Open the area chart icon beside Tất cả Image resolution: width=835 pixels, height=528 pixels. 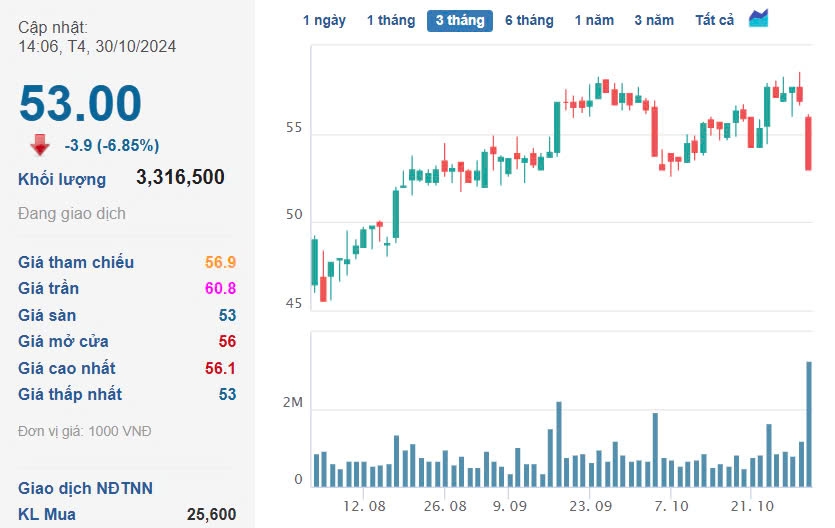(x=758, y=19)
